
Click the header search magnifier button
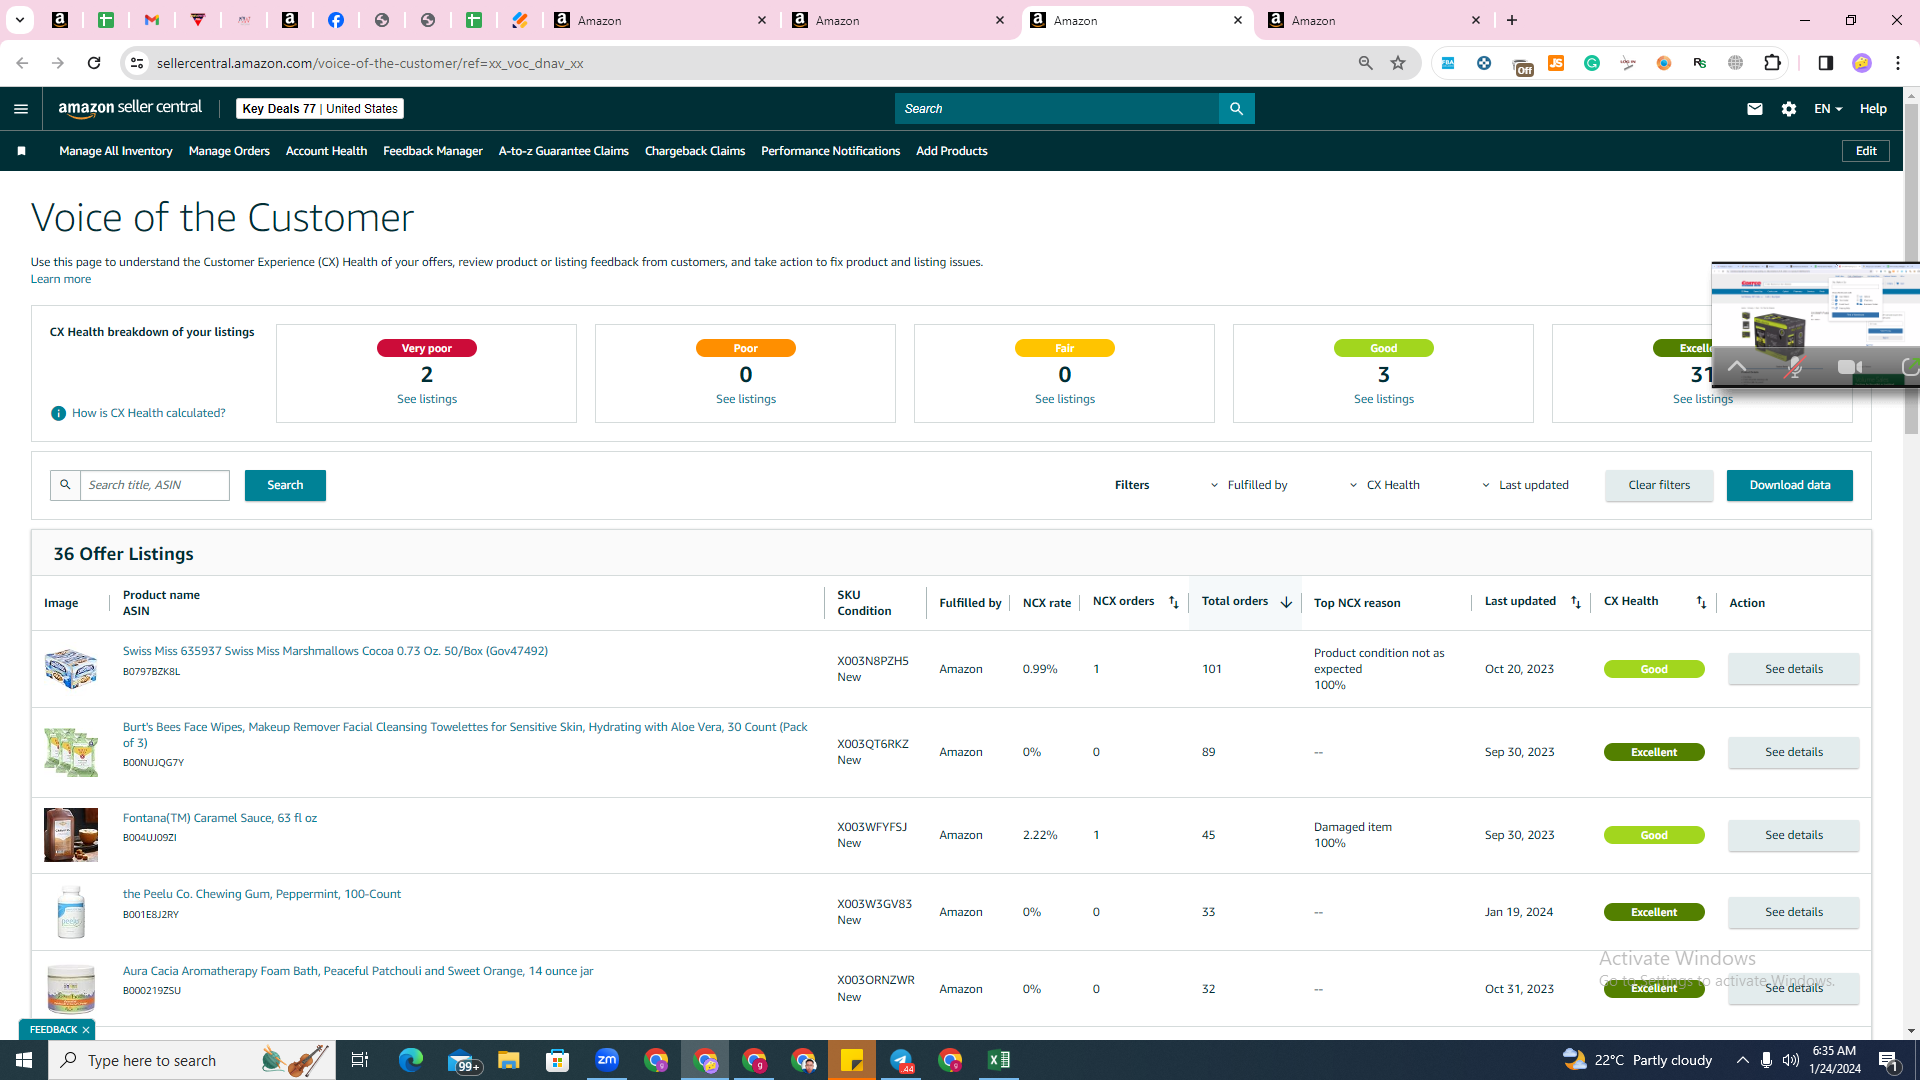pyautogui.click(x=1236, y=109)
